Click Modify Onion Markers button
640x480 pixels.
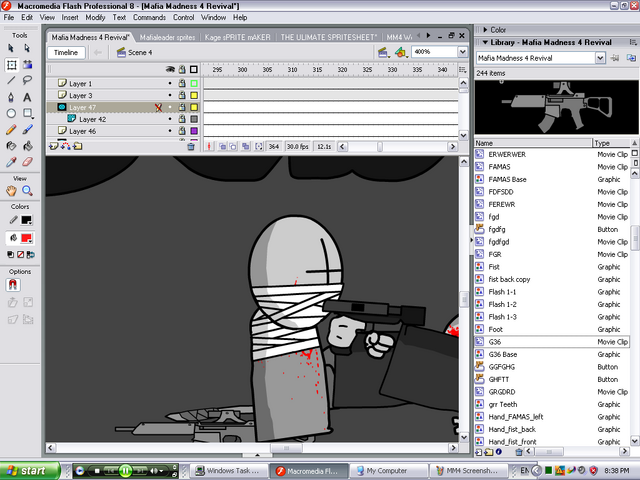pos(259,147)
